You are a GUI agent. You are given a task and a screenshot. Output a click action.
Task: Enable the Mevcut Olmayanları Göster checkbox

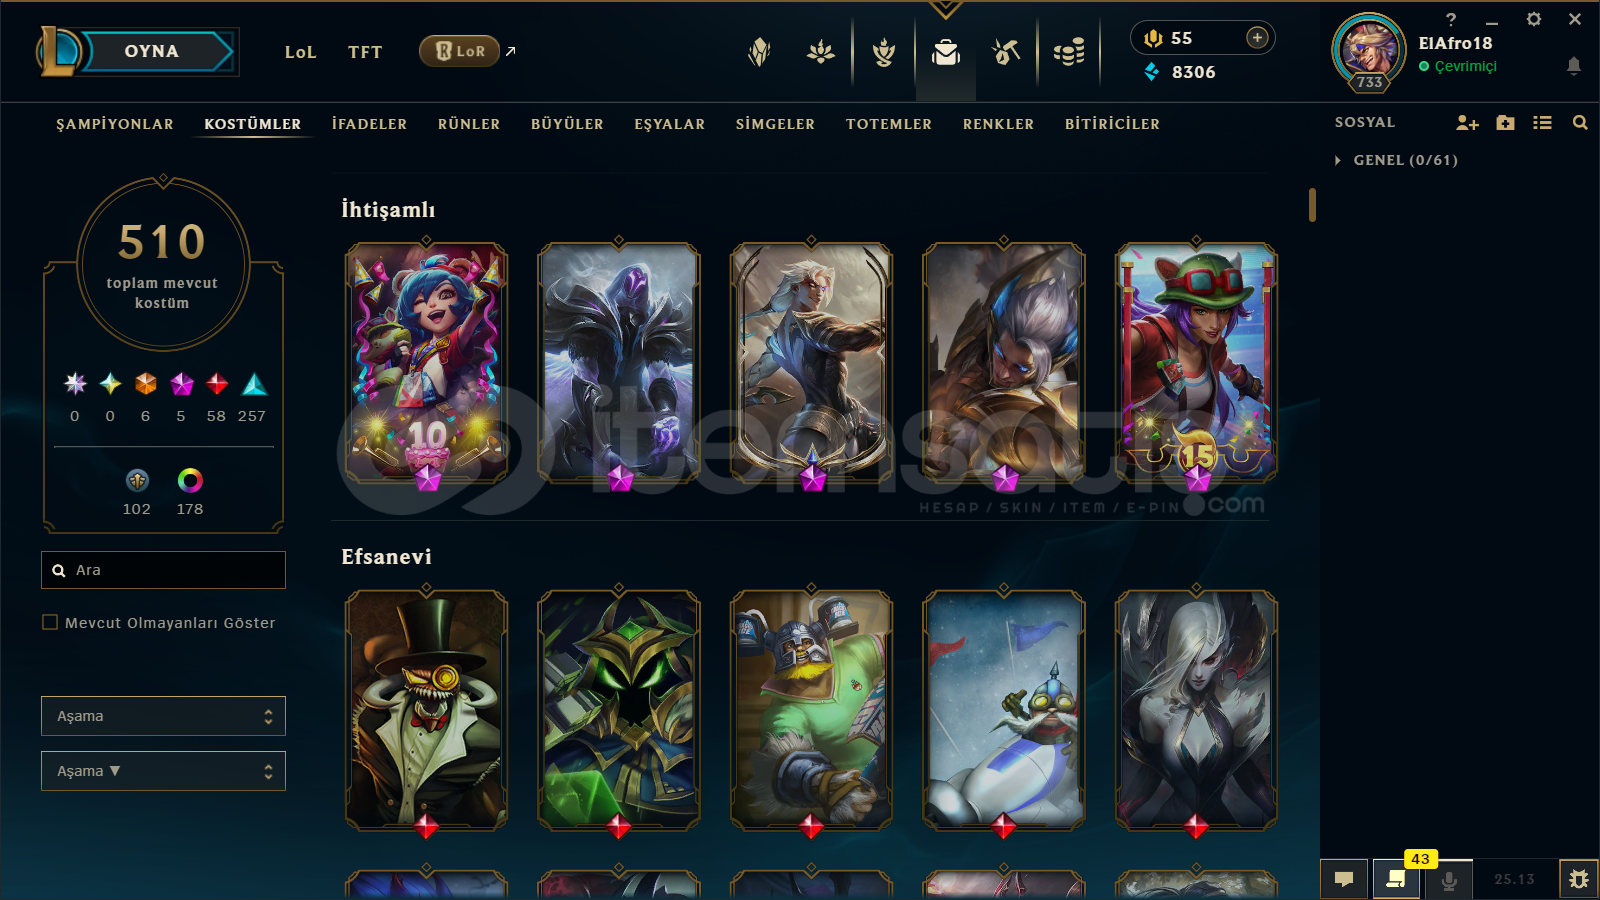pyautogui.click(x=50, y=622)
